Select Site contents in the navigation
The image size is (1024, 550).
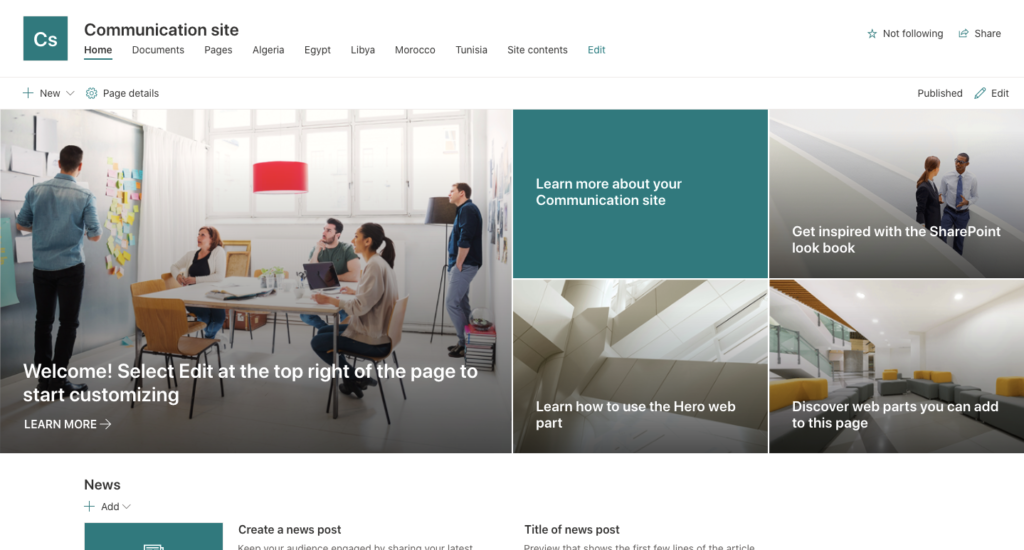tap(537, 50)
